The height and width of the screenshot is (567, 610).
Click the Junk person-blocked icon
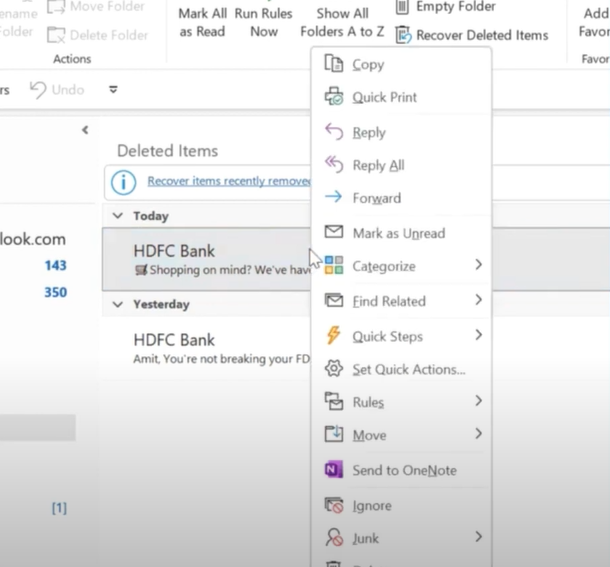[x=334, y=537]
